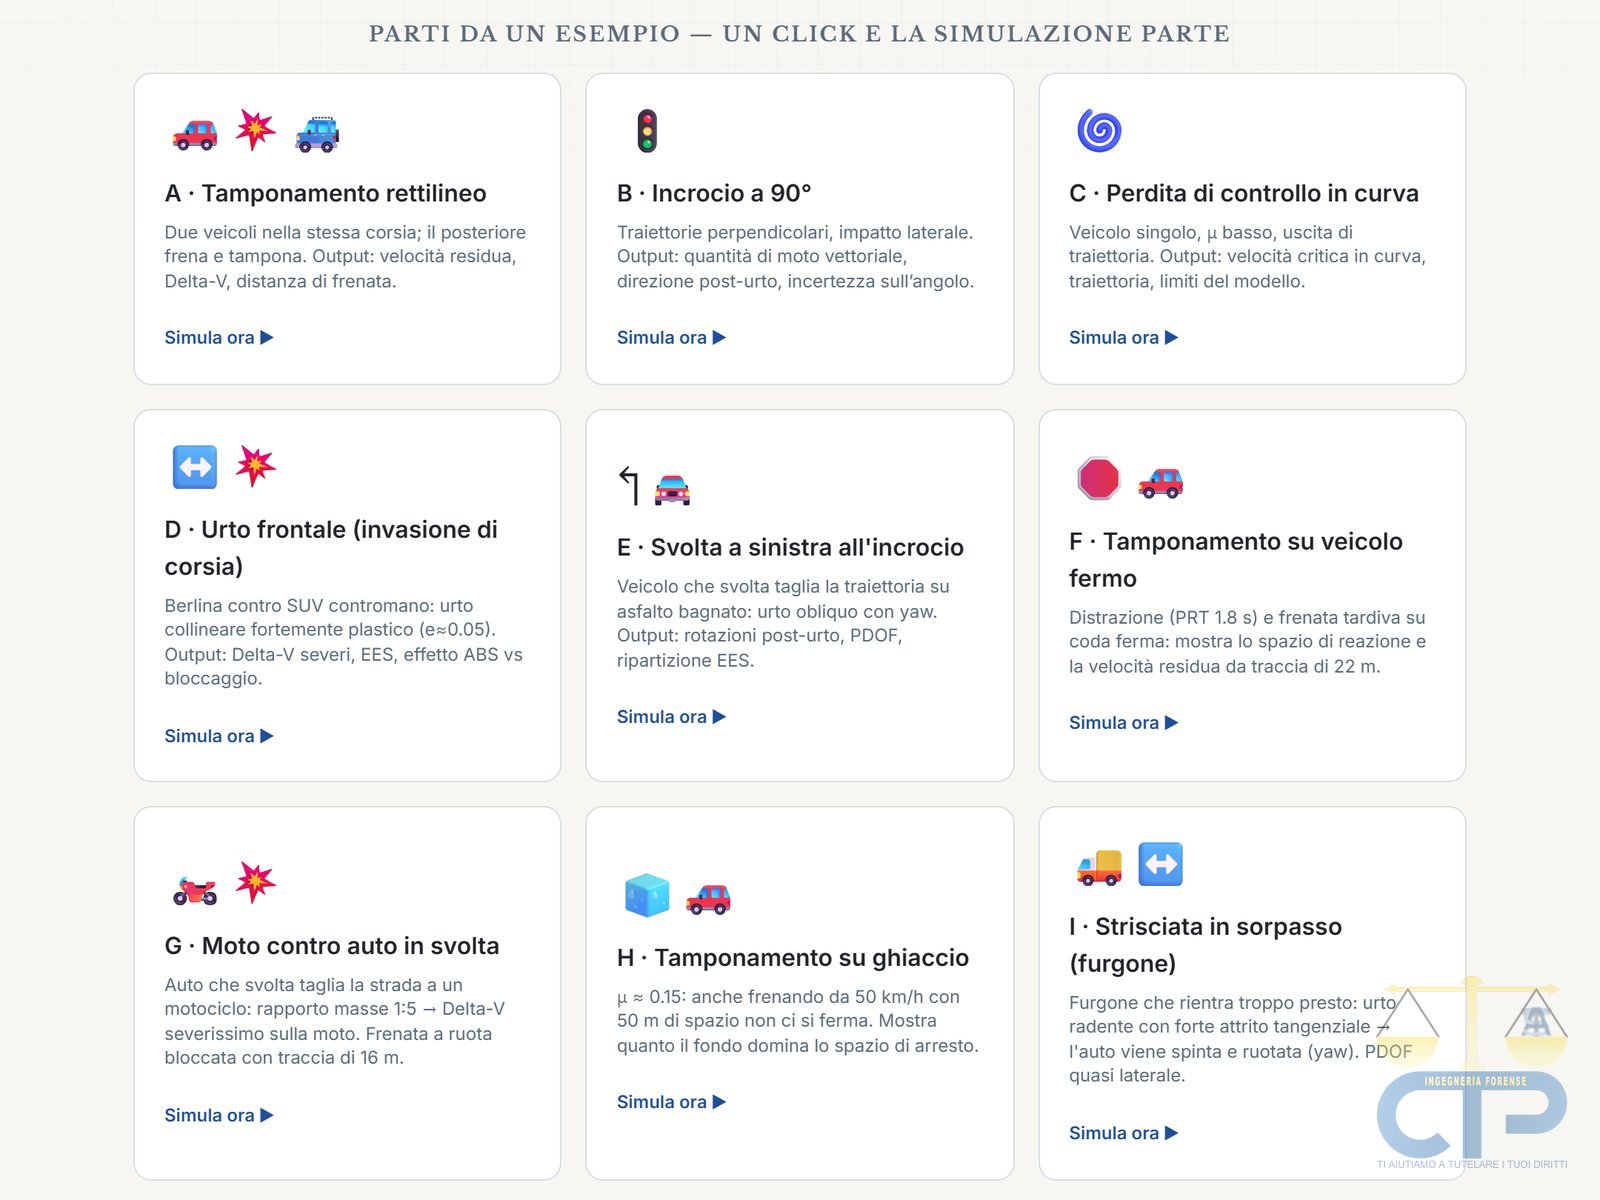Run Simula ora for Svolta a sinistra all'incrocio
This screenshot has height=1200, width=1600.
coord(671,717)
